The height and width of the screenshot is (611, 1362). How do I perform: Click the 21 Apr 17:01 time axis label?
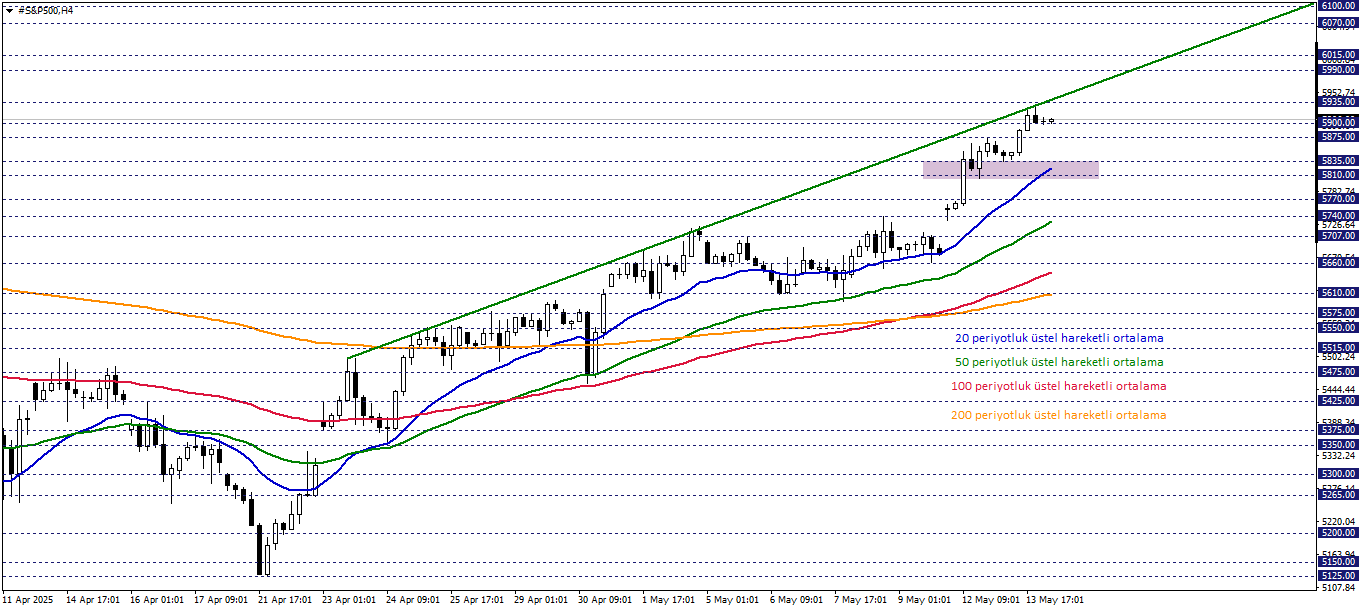click(x=286, y=600)
